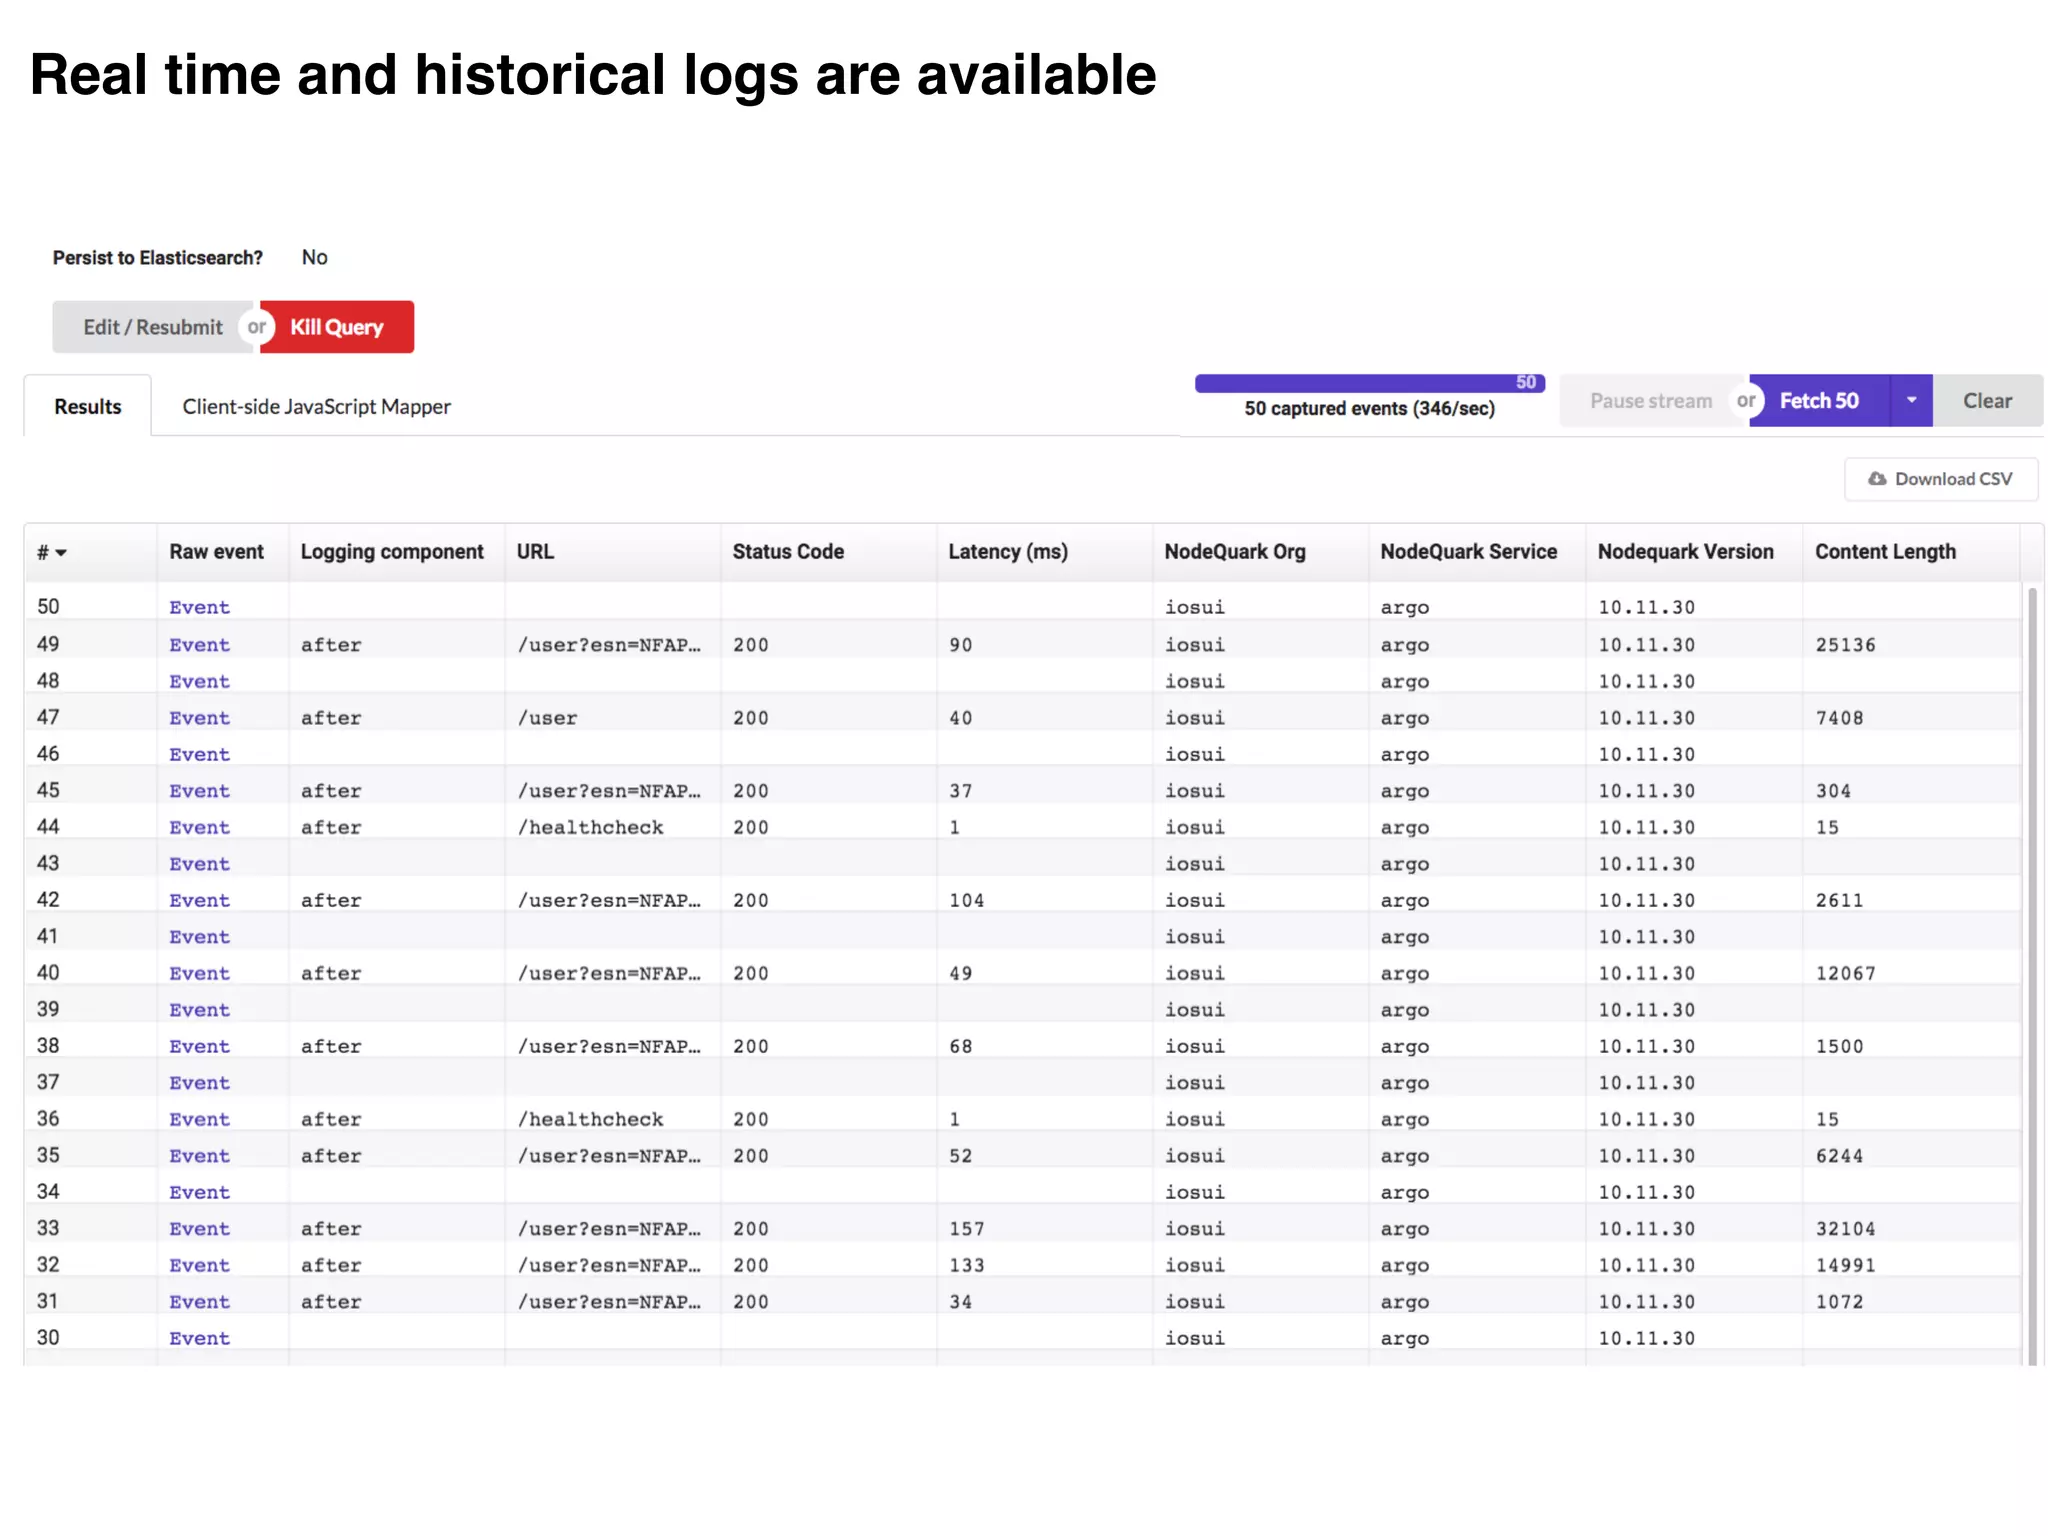Image resolution: width=2048 pixels, height=1536 pixels.
Task: Open the Event link in row 33
Action: pyautogui.click(x=199, y=1228)
